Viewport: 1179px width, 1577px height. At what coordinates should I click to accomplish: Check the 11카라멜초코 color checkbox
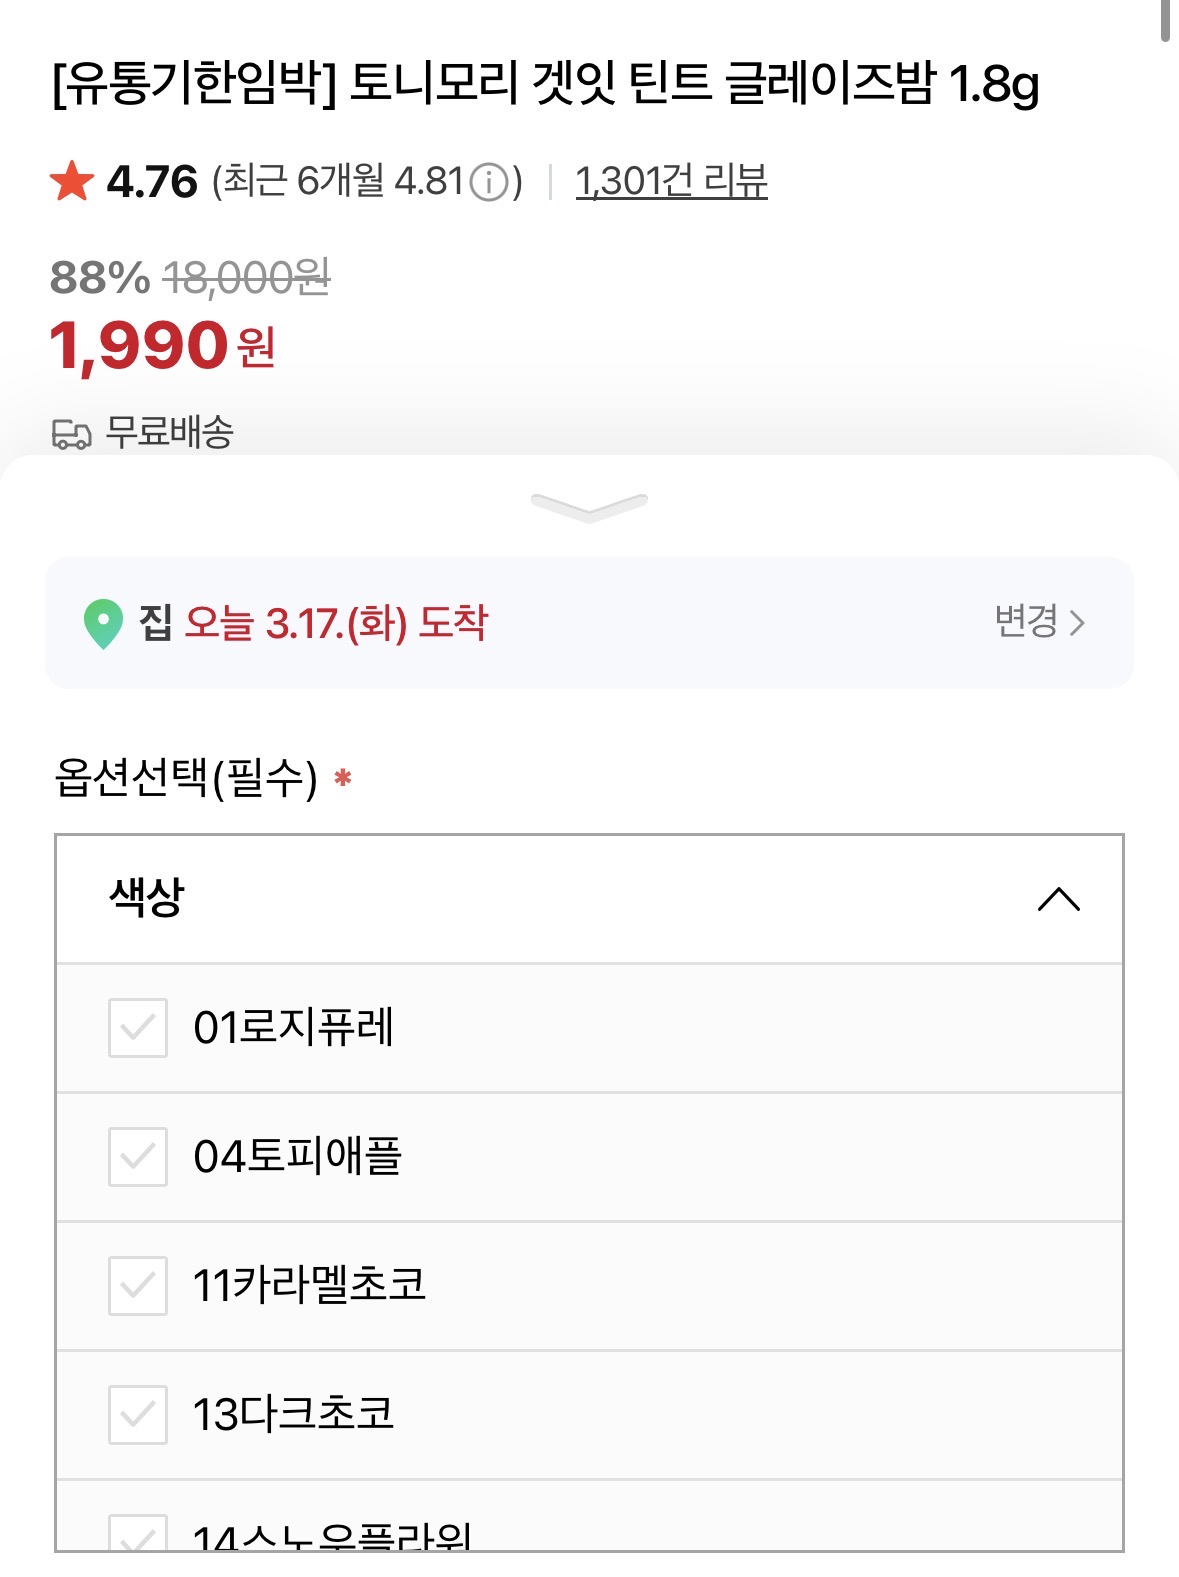tap(138, 1285)
